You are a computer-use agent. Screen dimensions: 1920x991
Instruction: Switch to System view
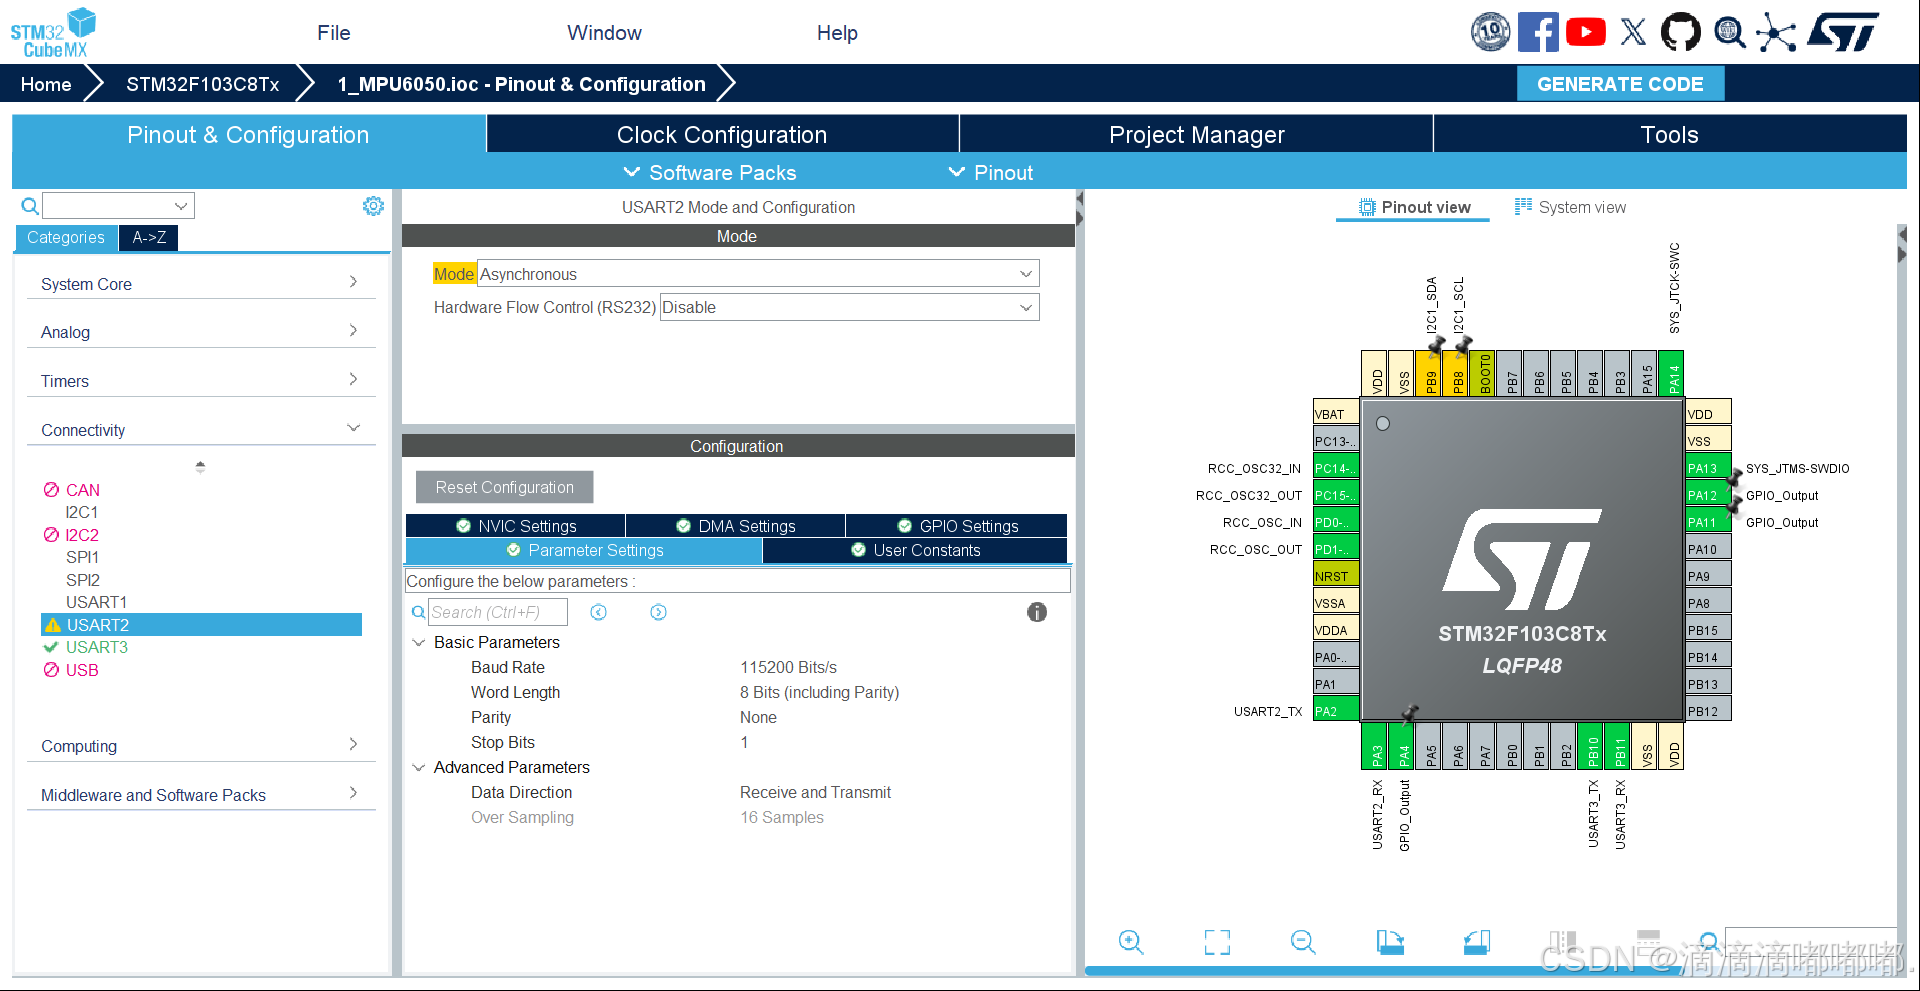[x=1570, y=207]
